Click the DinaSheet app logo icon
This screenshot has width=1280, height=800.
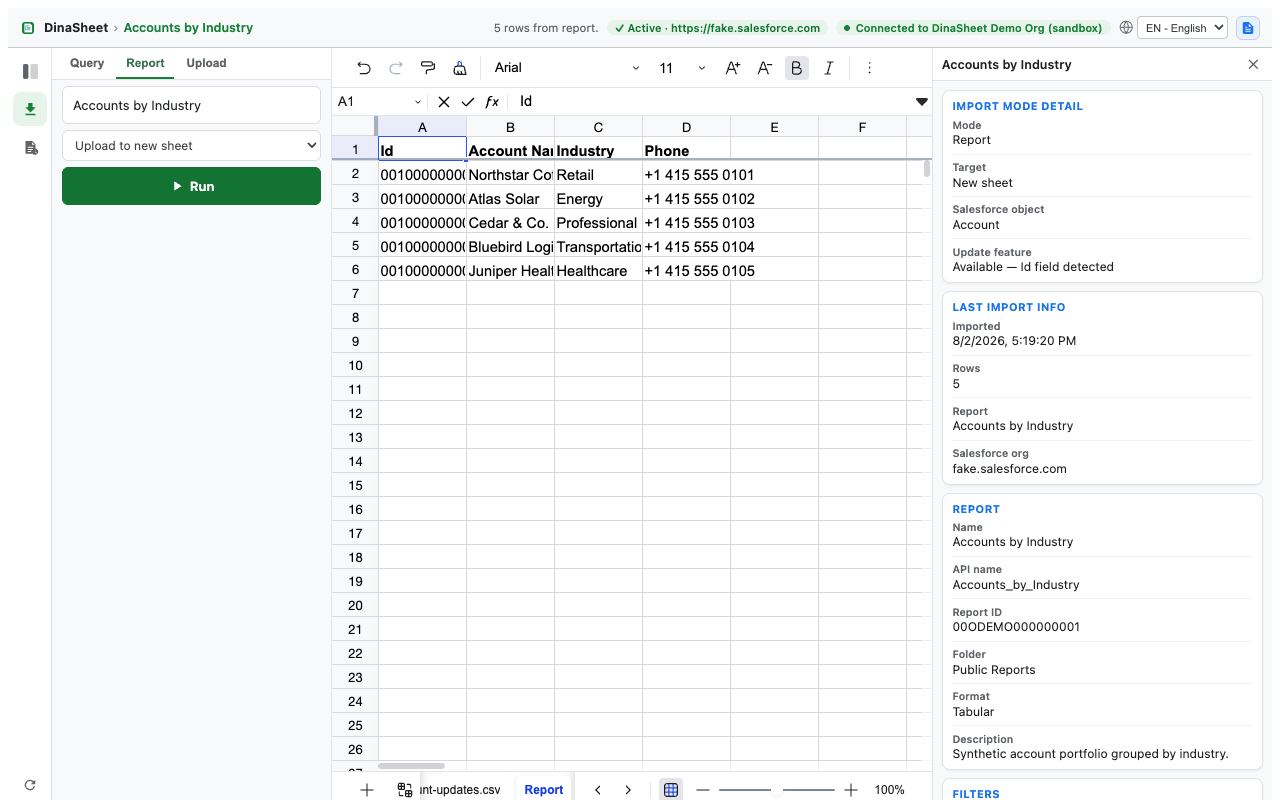click(x=28, y=28)
